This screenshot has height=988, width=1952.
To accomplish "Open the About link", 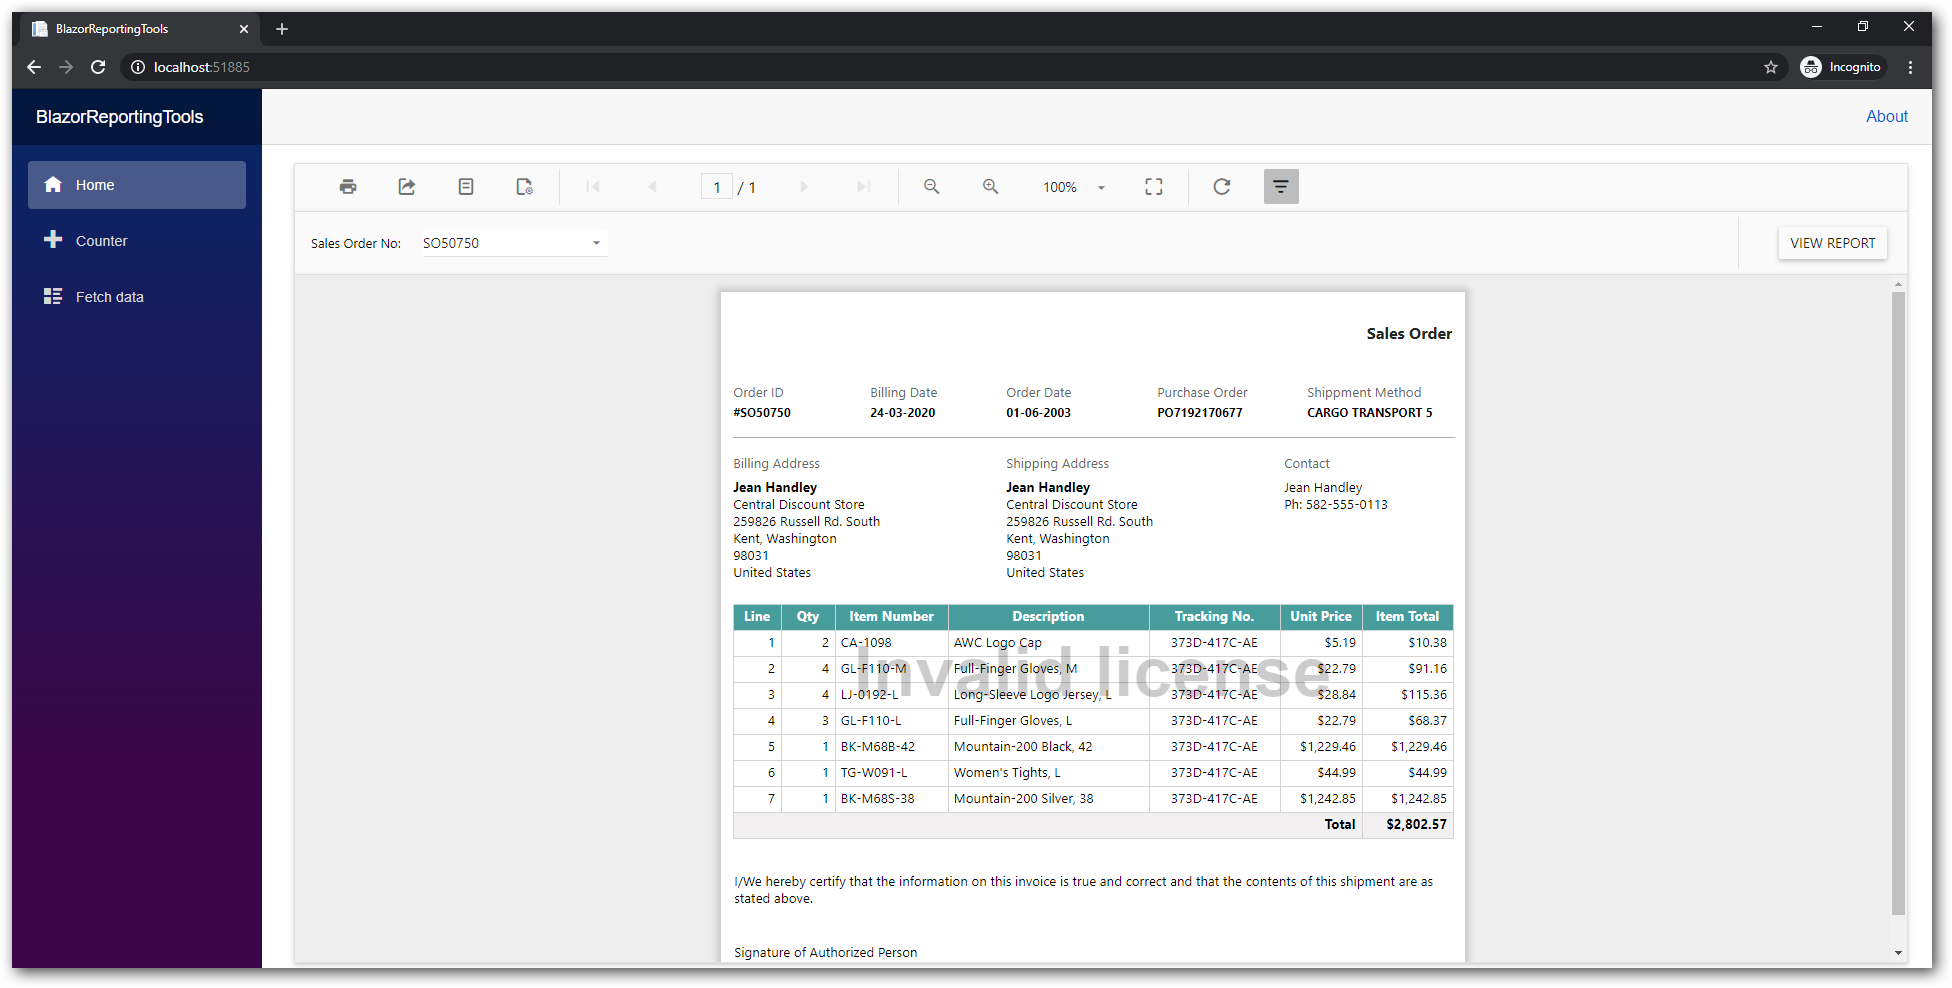I will click(x=1886, y=116).
